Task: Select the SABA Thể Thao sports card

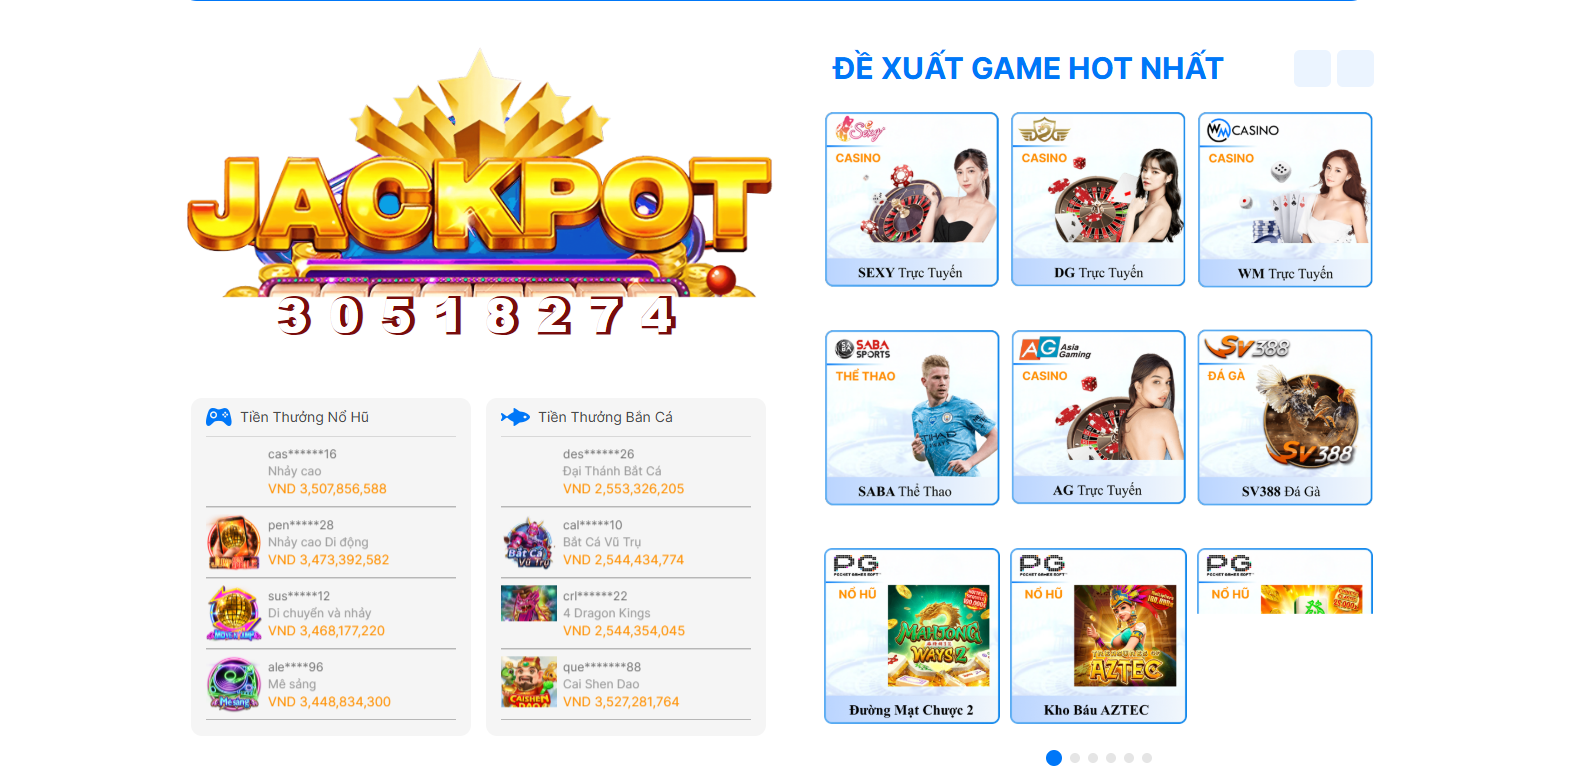Action: pos(911,417)
